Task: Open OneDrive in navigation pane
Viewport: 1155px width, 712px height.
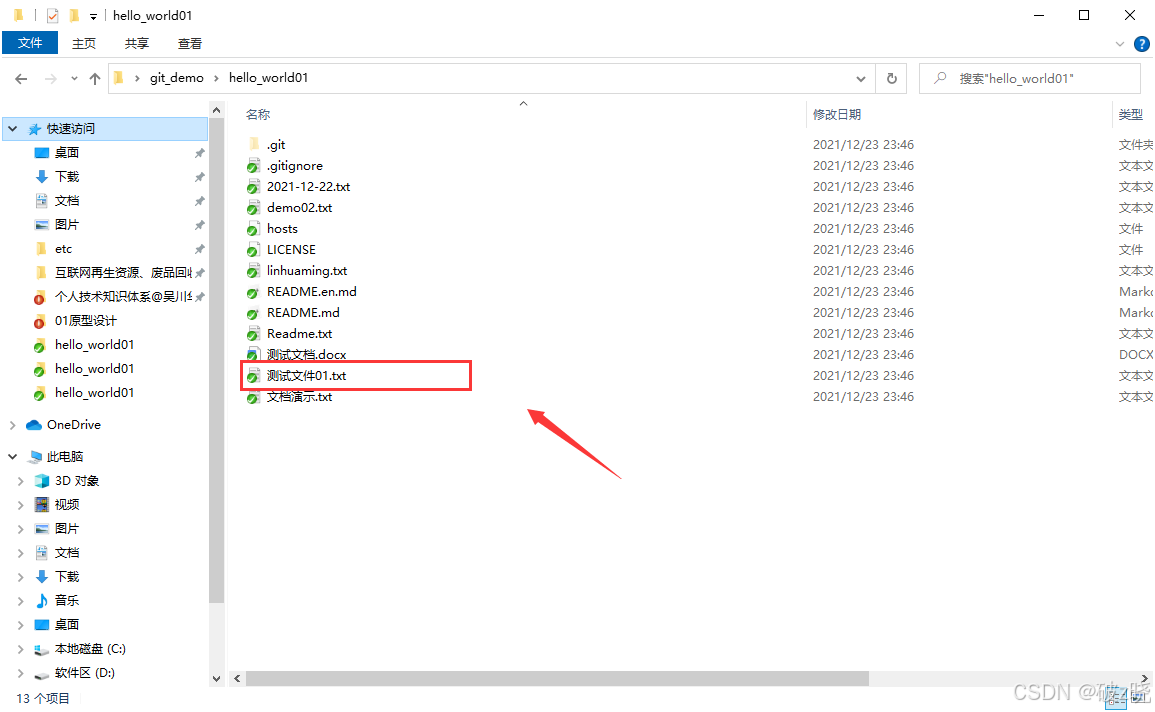Action: point(74,425)
